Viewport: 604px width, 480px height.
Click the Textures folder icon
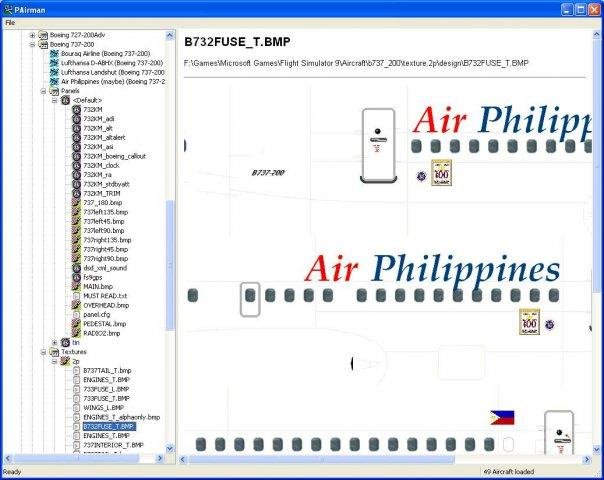(54, 352)
